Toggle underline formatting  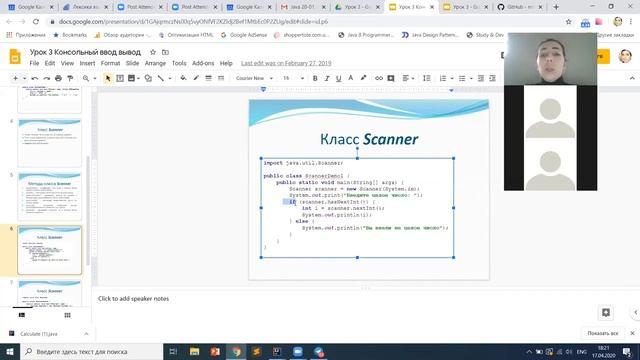338,78
